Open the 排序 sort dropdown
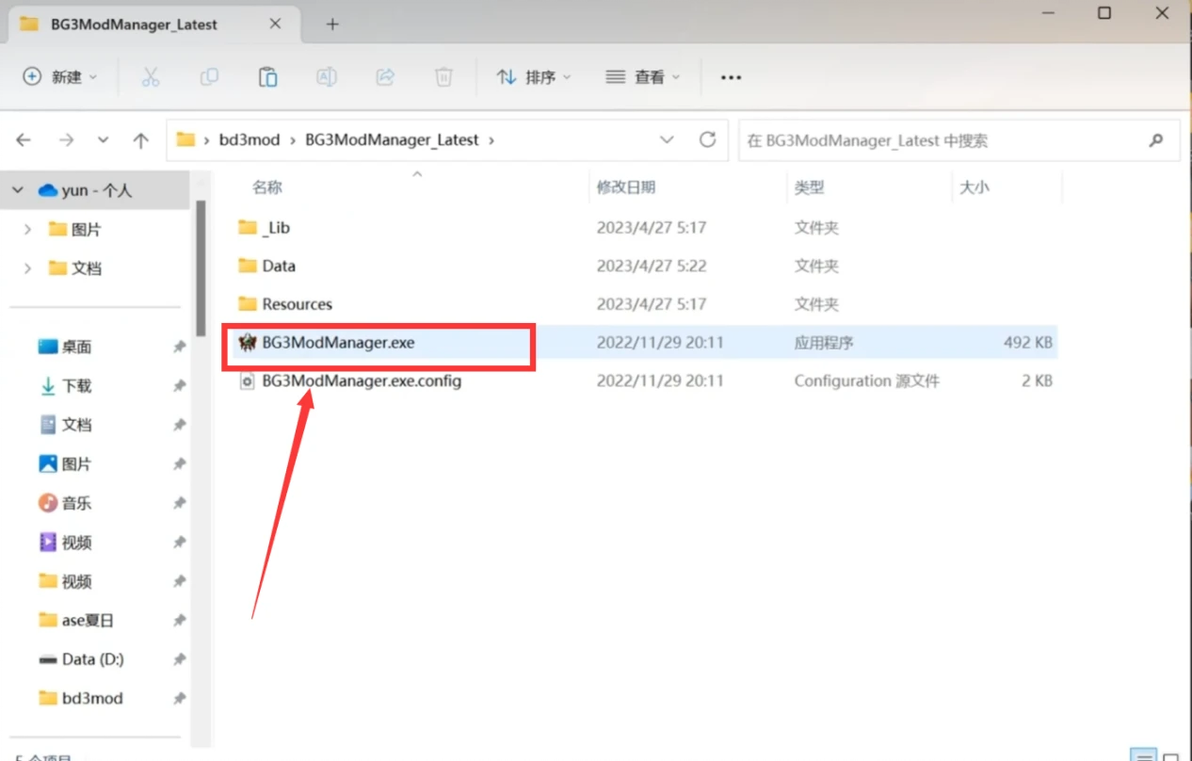Image resolution: width=1192 pixels, height=761 pixels. (534, 77)
